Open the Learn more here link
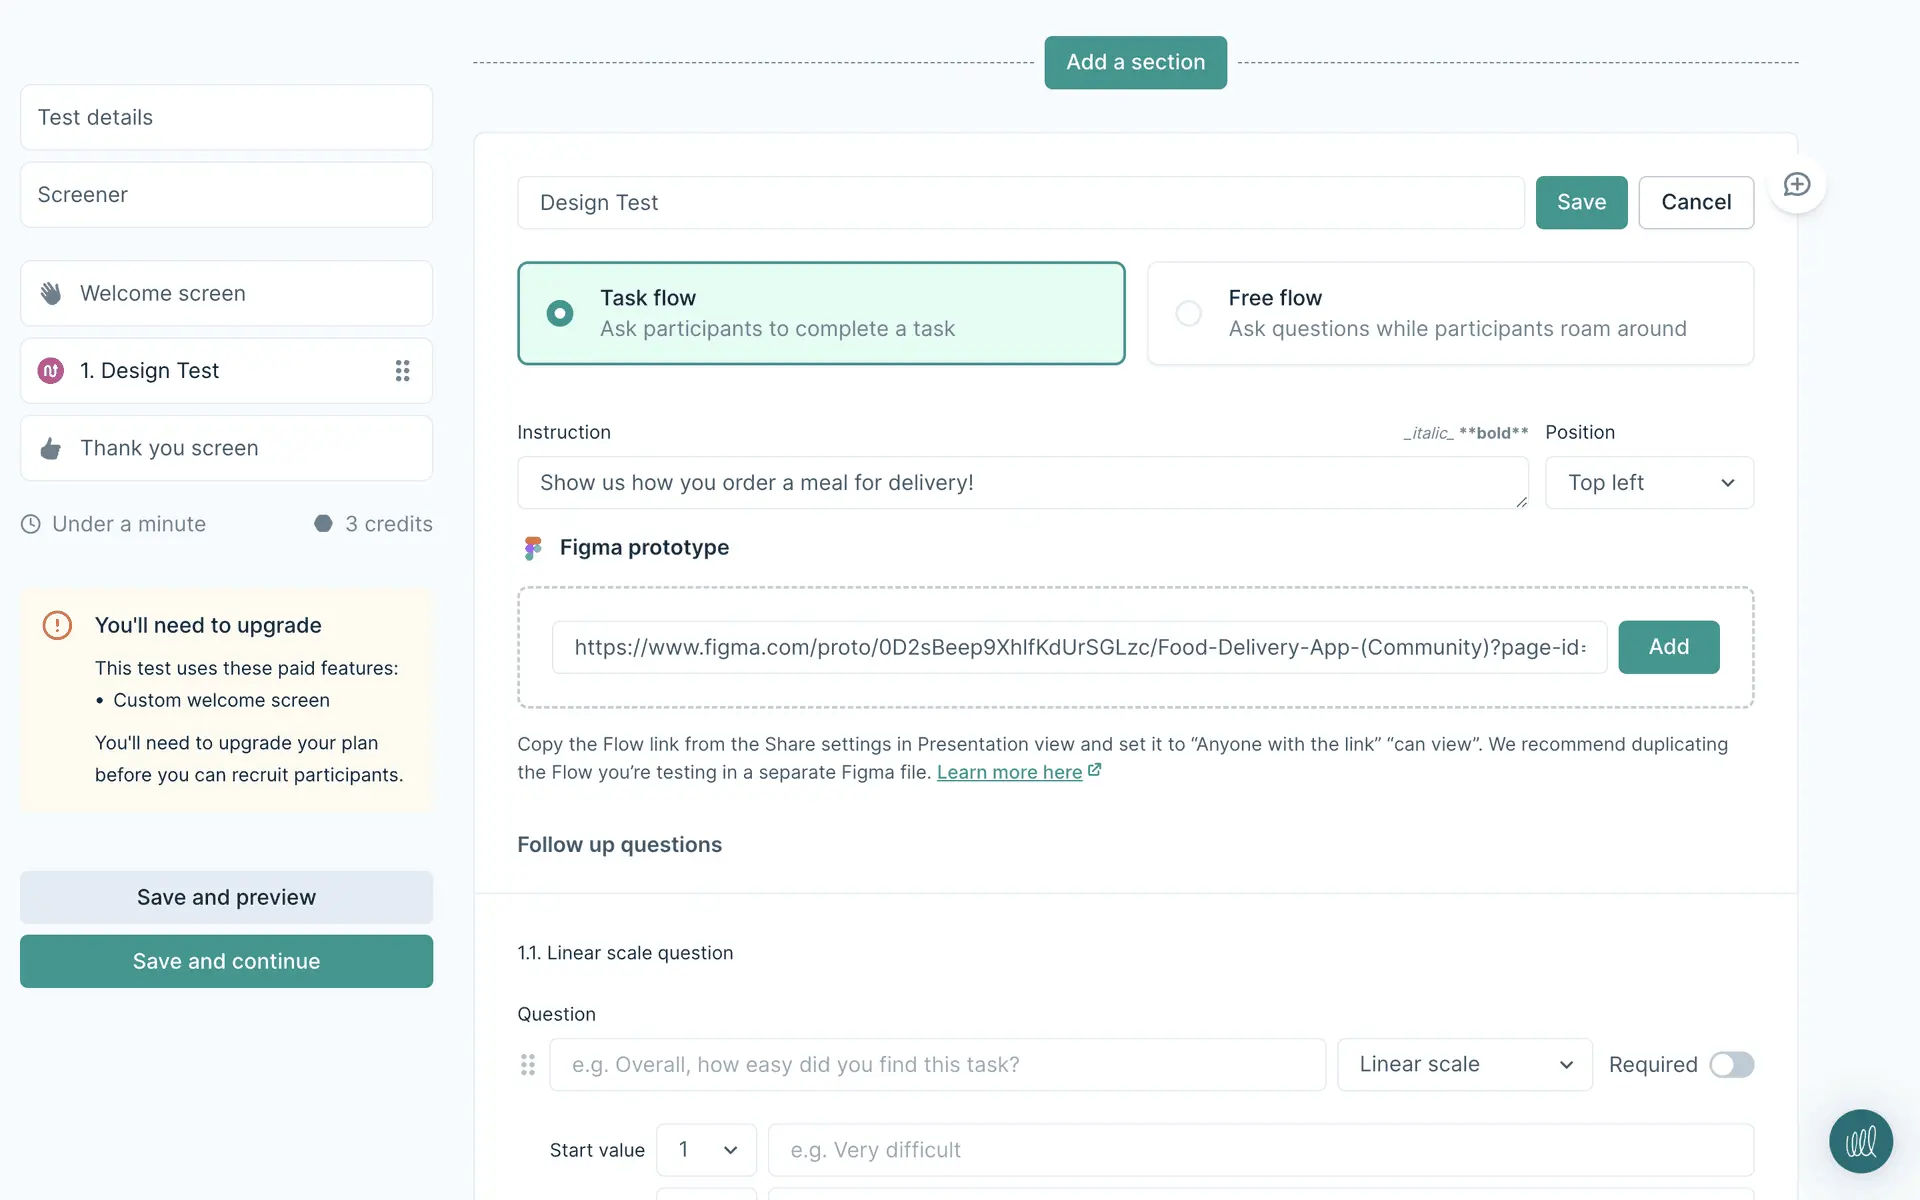 coord(1009,772)
